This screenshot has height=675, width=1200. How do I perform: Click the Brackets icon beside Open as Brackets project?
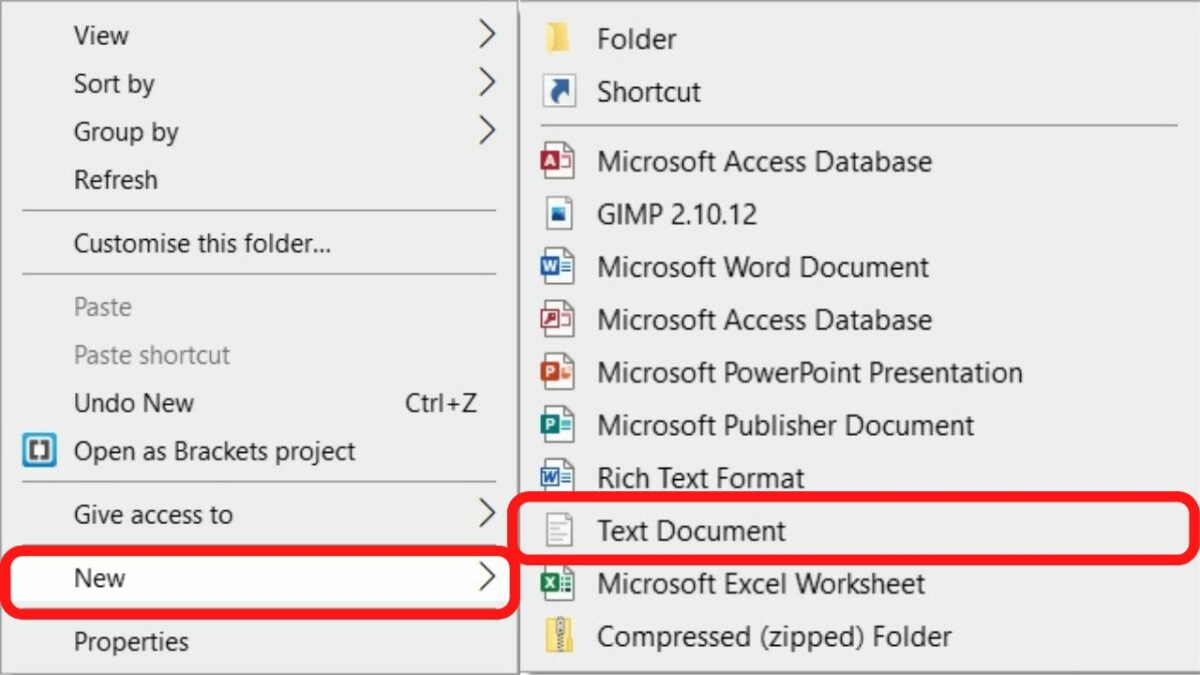[39, 451]
